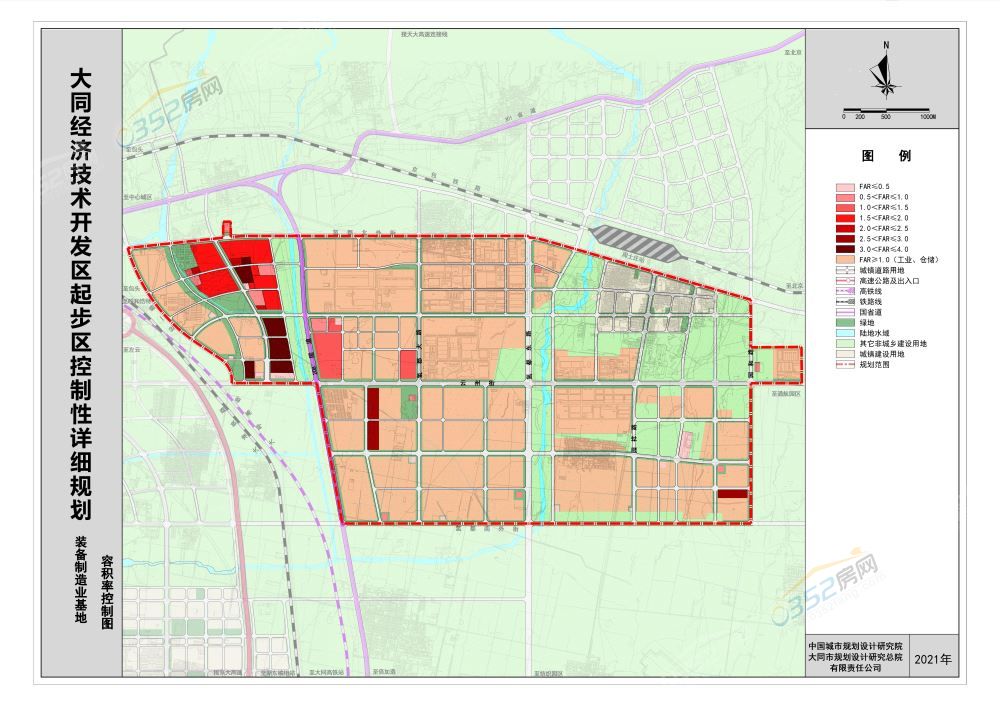Screen dimensions: 1000x706
Task: Click the planning boundary legend symbol
Action: click(x=846, y=364)
